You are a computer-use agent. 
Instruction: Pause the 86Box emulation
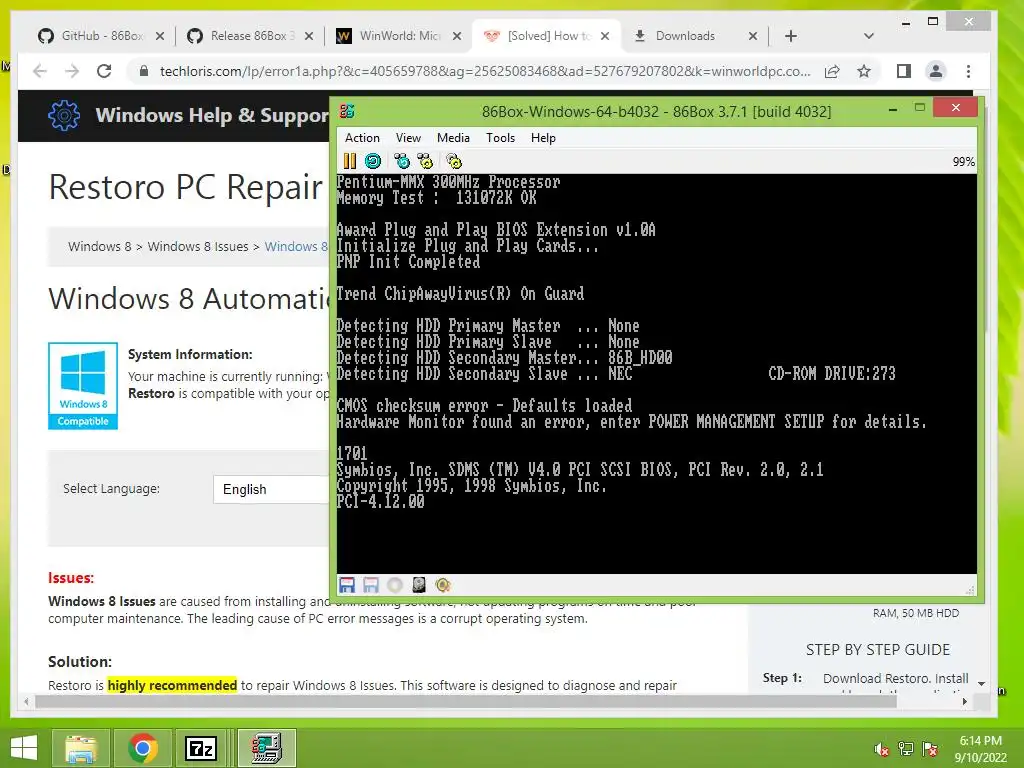[x=350, y=161]
